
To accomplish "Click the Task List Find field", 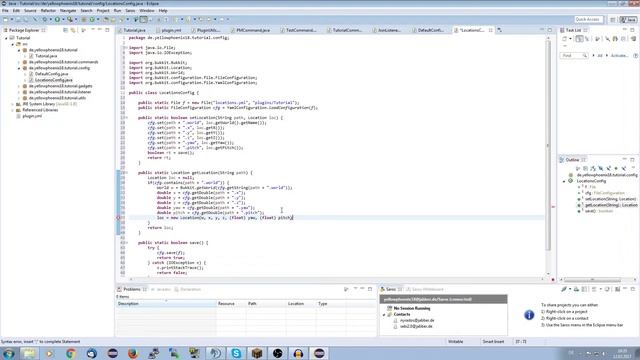I will coord(573,56).
